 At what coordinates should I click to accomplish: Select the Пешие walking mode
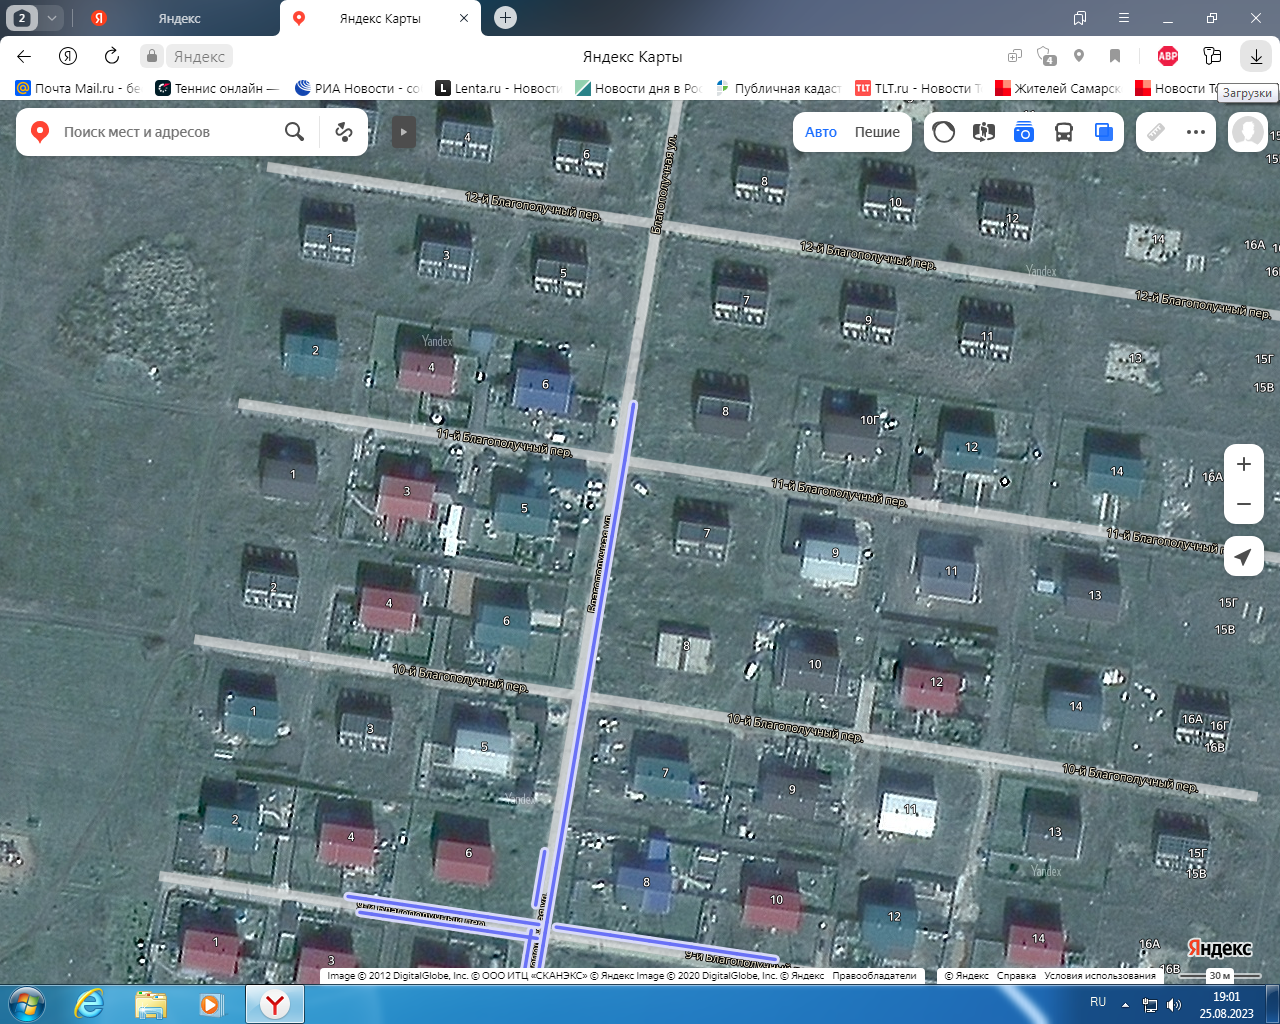pyautogui.click(x=877, y=132)
